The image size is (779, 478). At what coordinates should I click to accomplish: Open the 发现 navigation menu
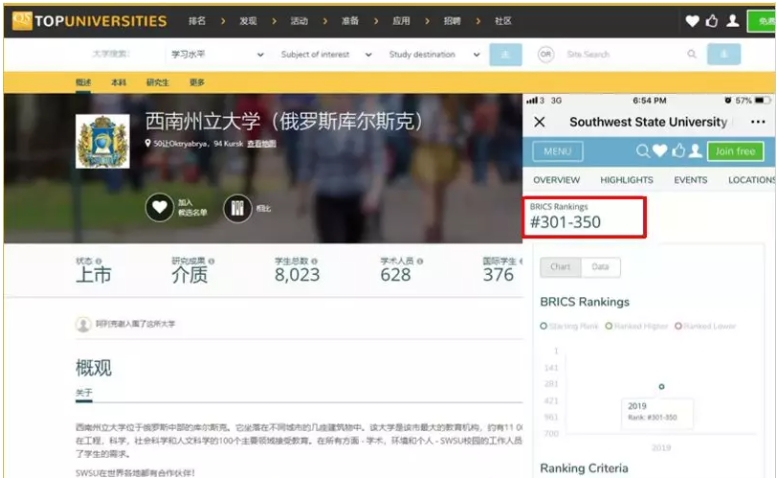(248, 21)
